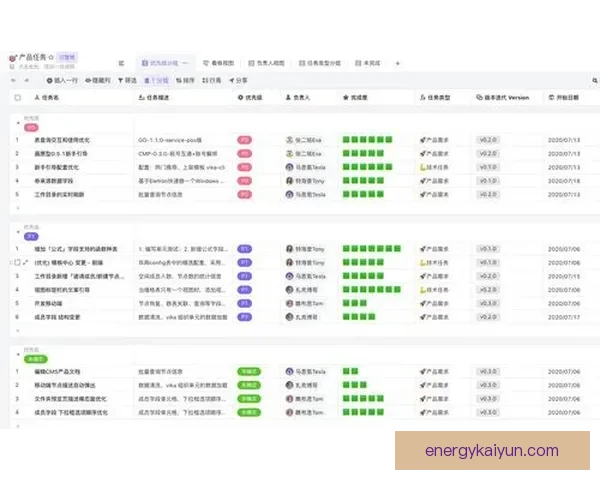Open priority tag in 开发移动端 row
This screenshot has height=480, width=600.
pos(245,304)
